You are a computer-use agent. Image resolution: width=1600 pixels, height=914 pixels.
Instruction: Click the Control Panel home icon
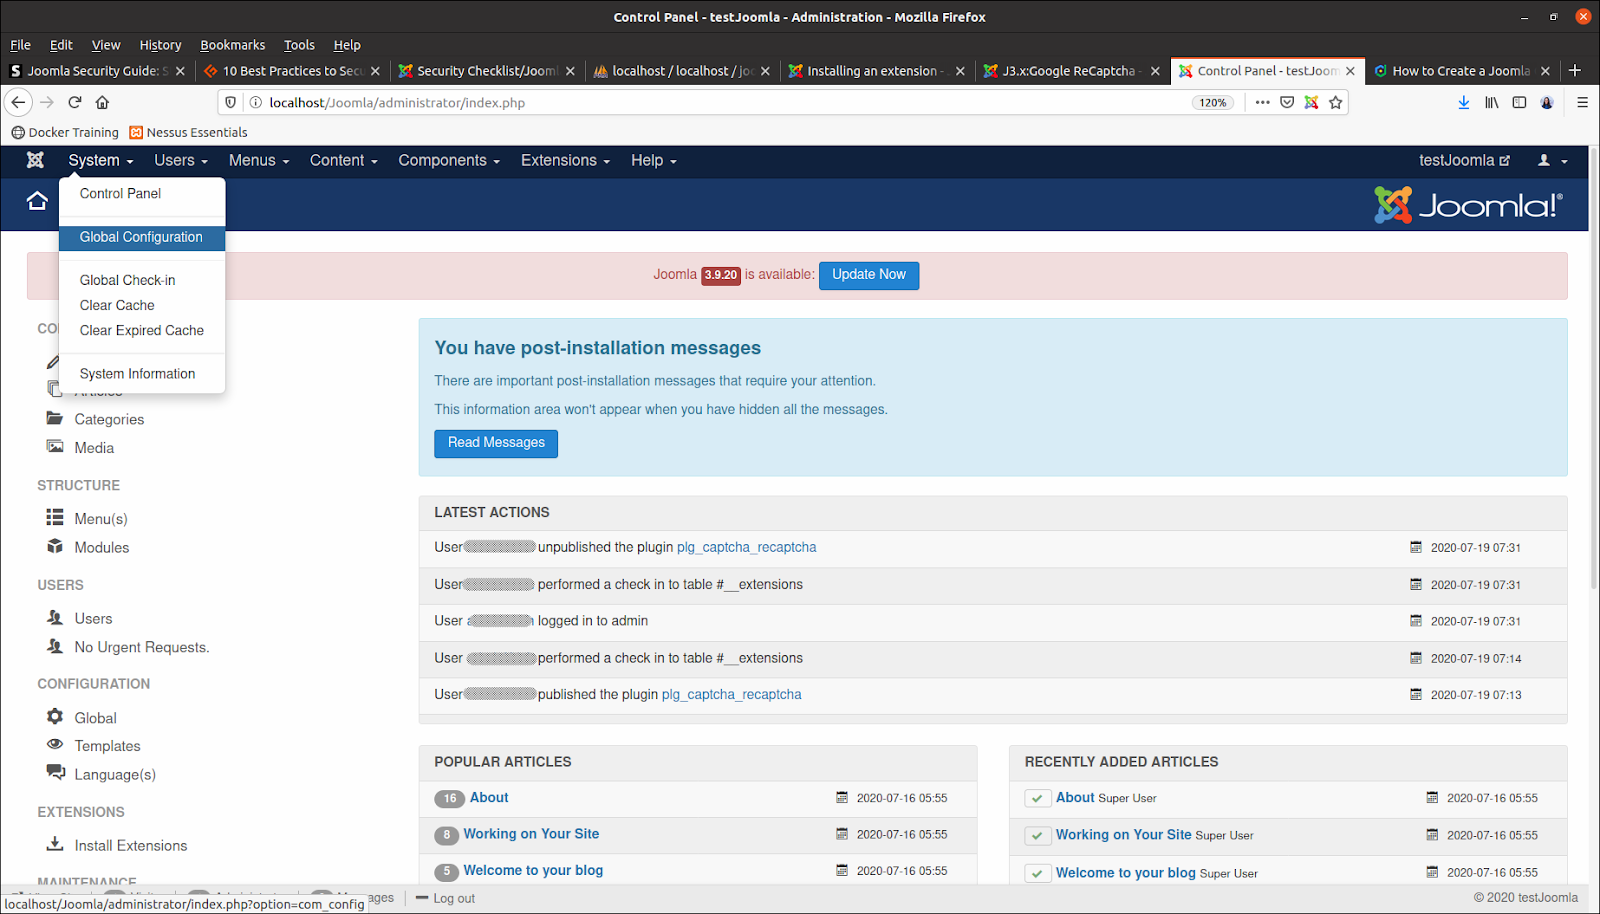37,201
